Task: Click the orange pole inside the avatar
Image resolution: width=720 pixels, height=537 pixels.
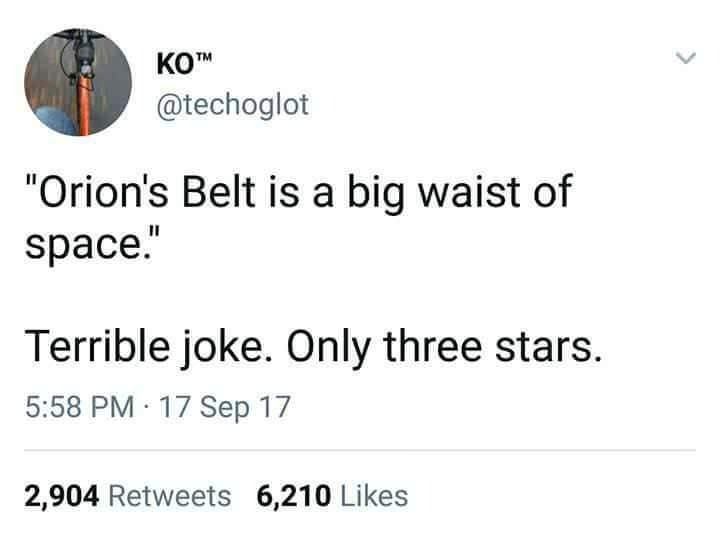Action: (x=84, y=106)
